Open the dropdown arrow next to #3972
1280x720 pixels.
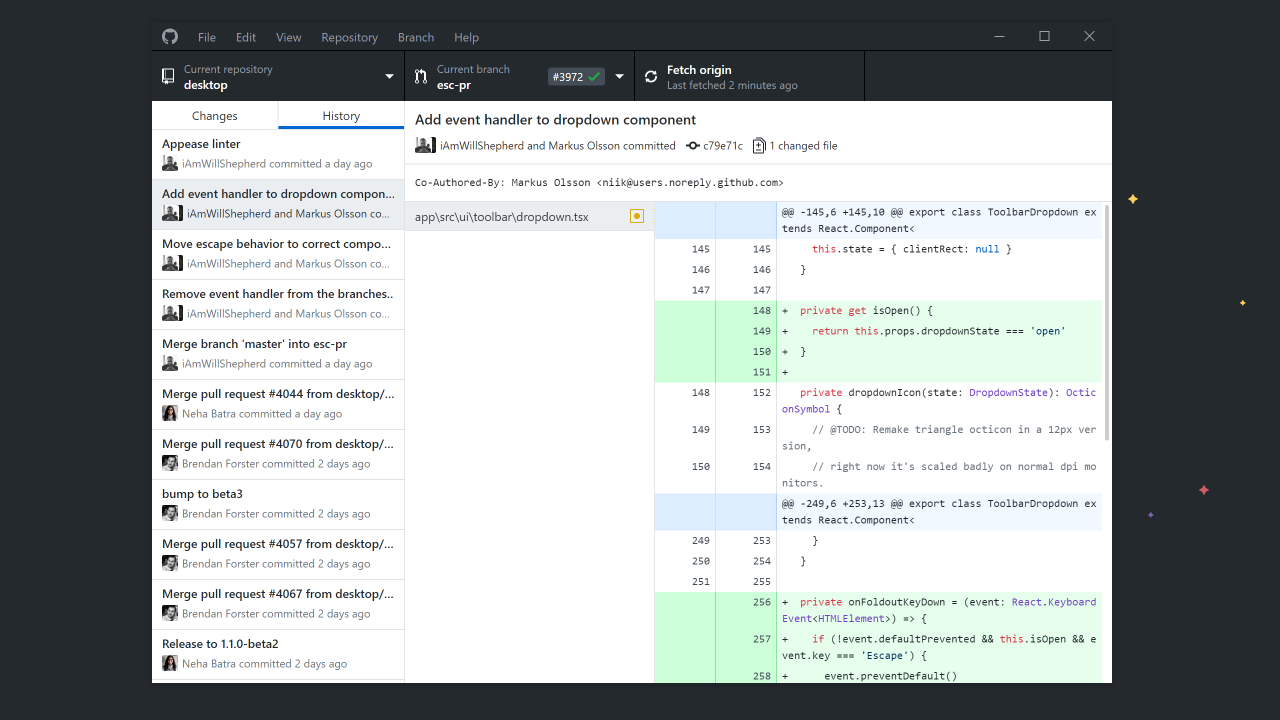[x=619, y=76]
